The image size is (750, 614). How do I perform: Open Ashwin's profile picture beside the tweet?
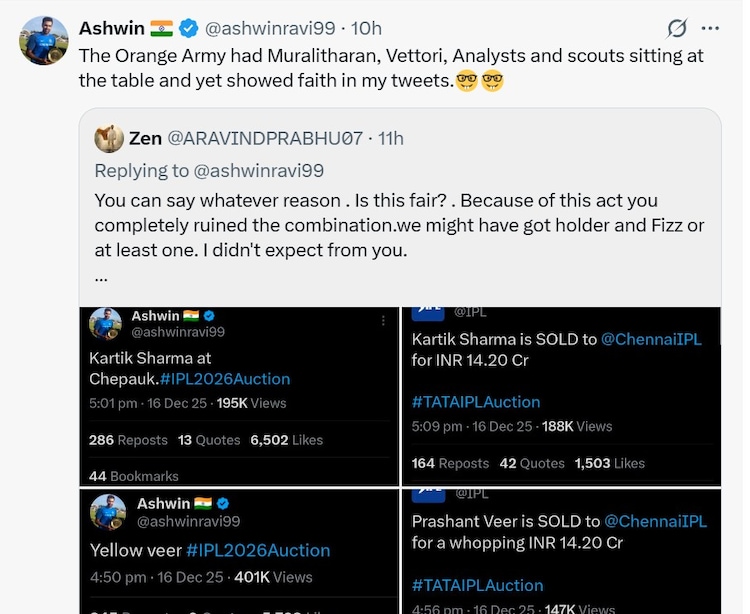pyautogui.click(x=41, y=41)
